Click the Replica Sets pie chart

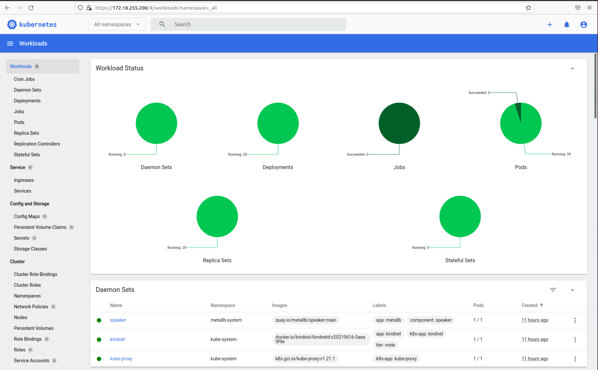pyautogui.click(x=217, y=216)
